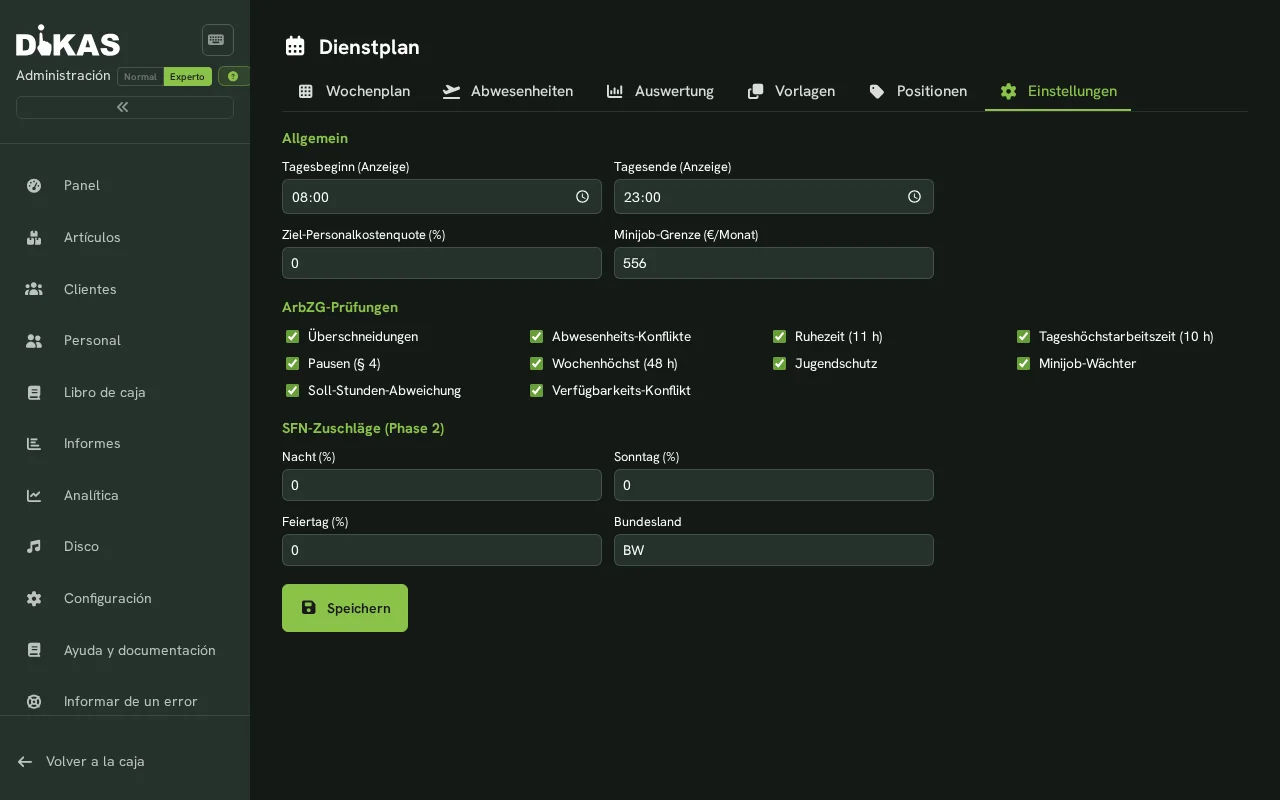Click the Abwesenheiten plane departure icon
1280x800 pixels.
(452, 91)
